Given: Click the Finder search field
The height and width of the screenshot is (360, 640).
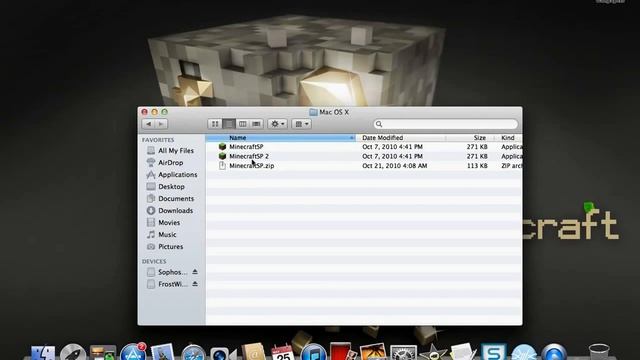Looking at the screenshot, I should tap(446, 124).
